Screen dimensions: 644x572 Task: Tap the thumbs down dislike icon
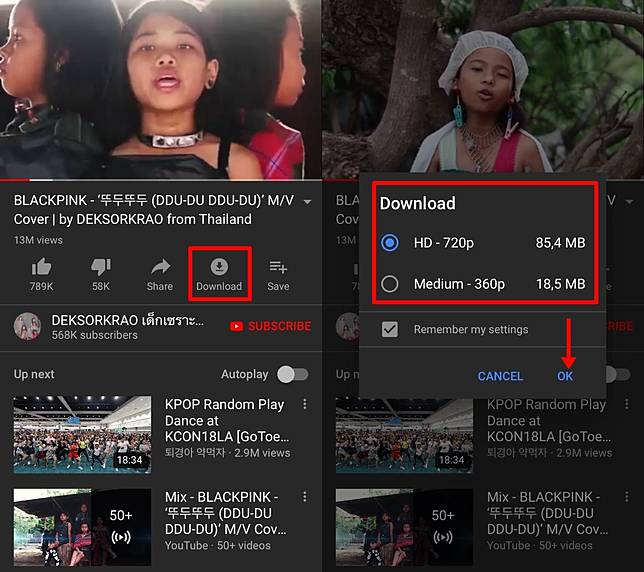coord(101,267)
